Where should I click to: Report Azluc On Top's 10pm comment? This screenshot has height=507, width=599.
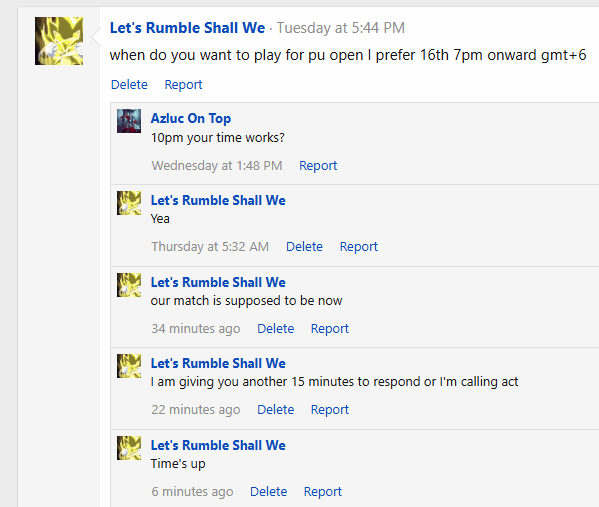[x=318, y=165]
